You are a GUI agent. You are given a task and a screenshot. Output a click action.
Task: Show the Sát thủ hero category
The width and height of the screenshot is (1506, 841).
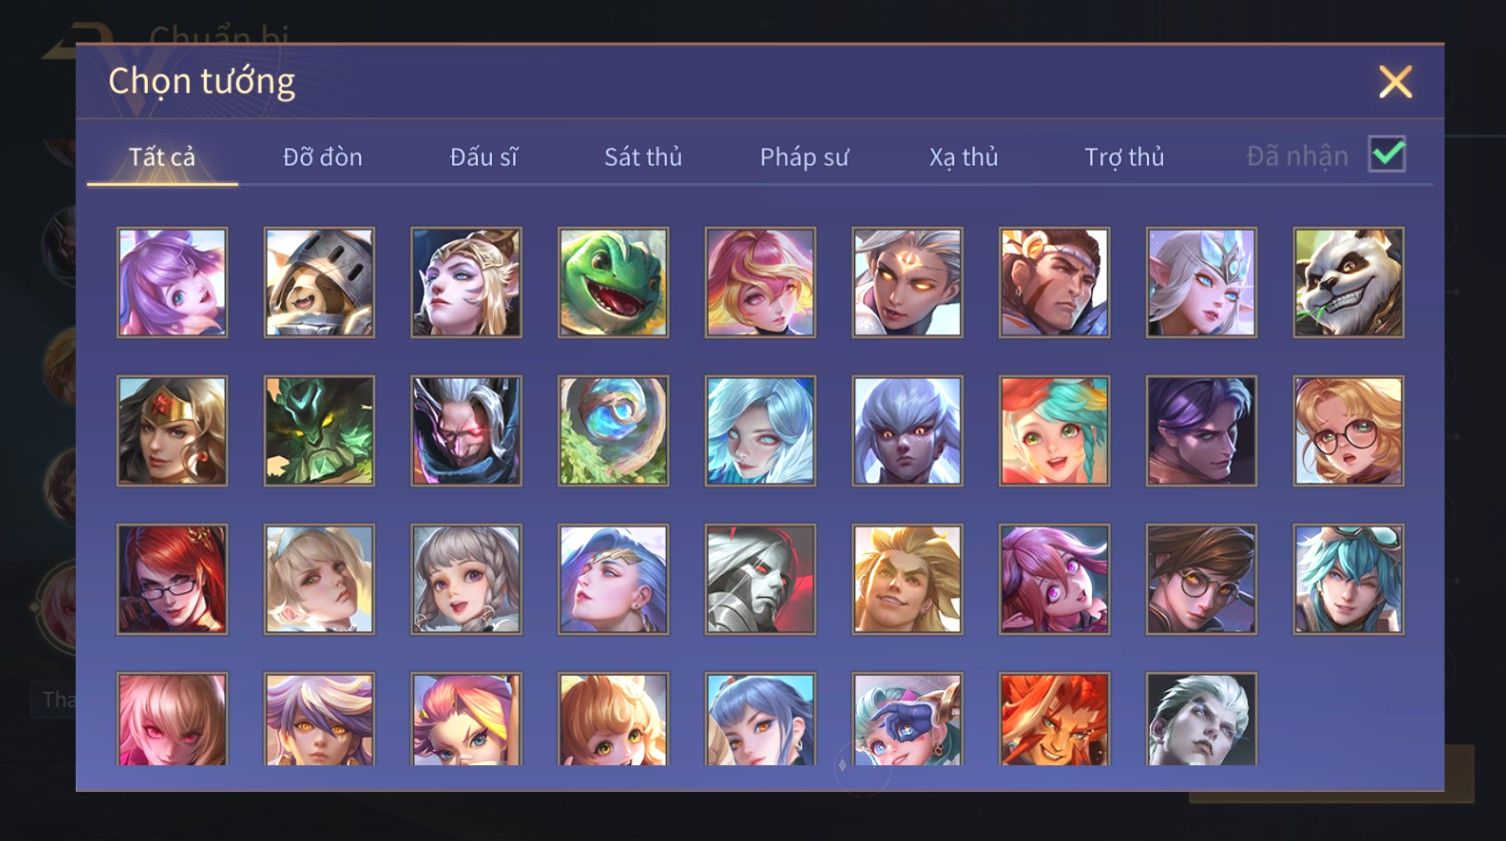[x=643, y=157]
